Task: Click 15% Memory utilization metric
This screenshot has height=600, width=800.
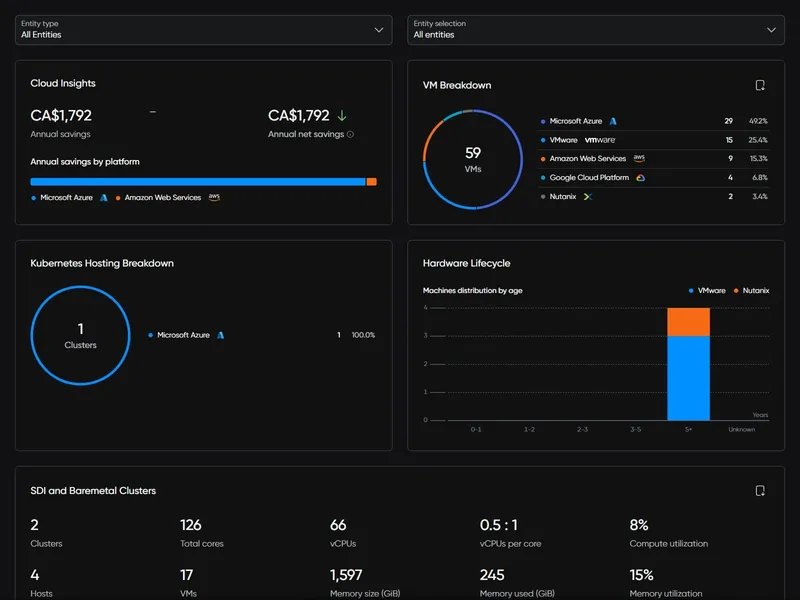Action: 666,583
